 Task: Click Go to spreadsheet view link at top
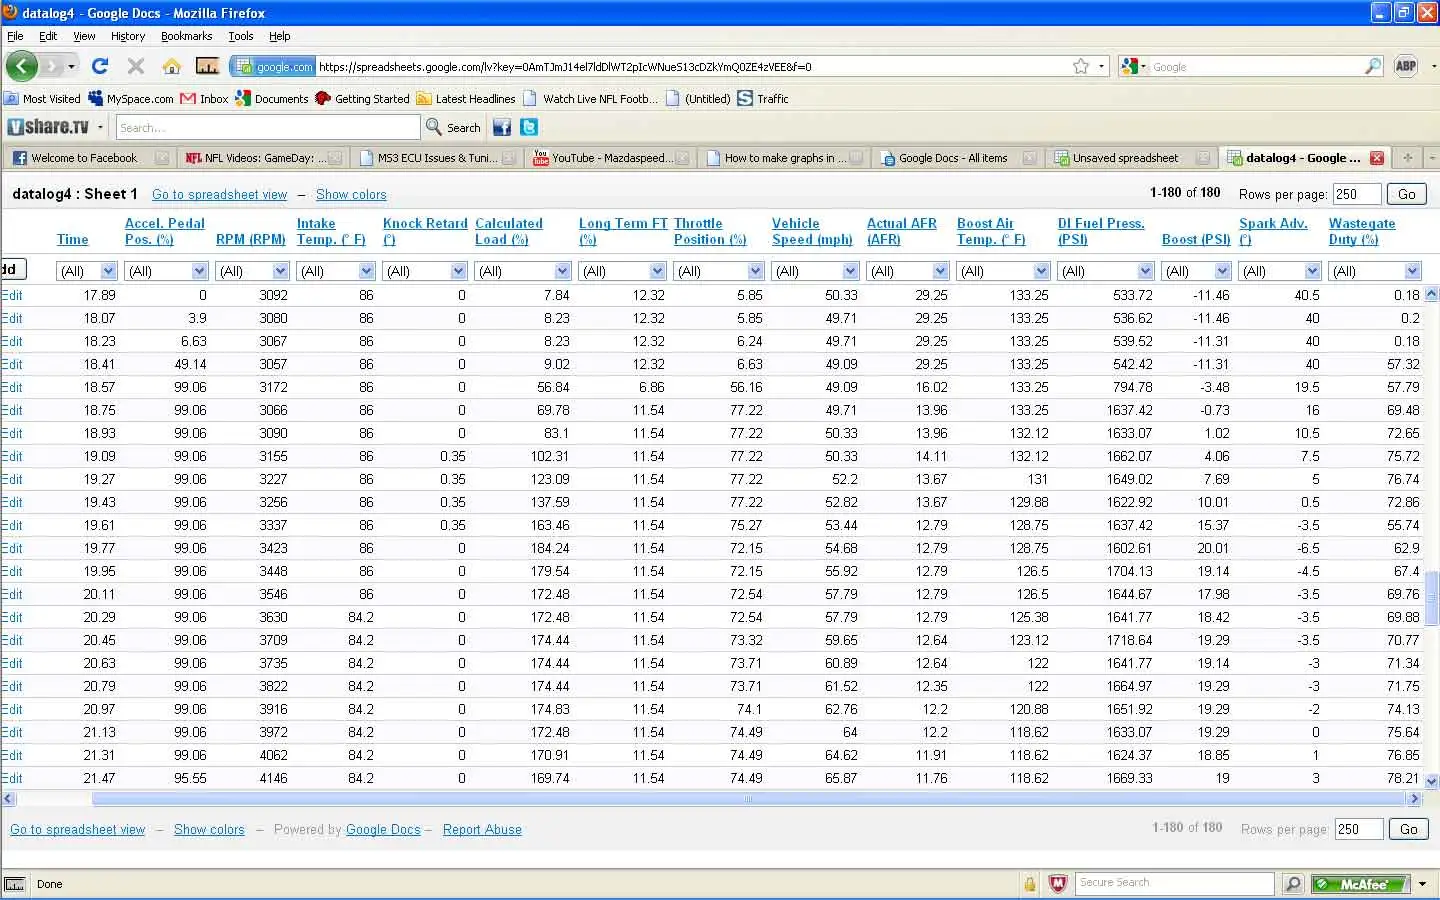(219, 194)
